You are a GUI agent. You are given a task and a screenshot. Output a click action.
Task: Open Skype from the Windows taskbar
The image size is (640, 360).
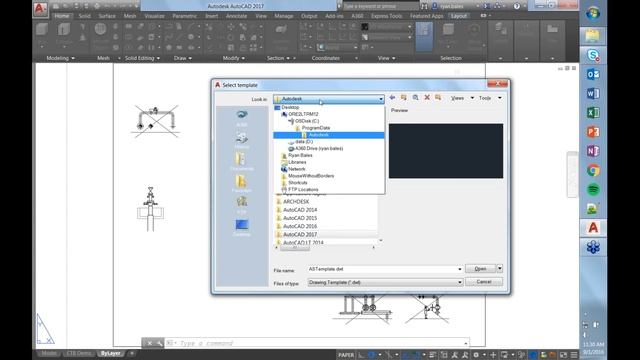593,55
